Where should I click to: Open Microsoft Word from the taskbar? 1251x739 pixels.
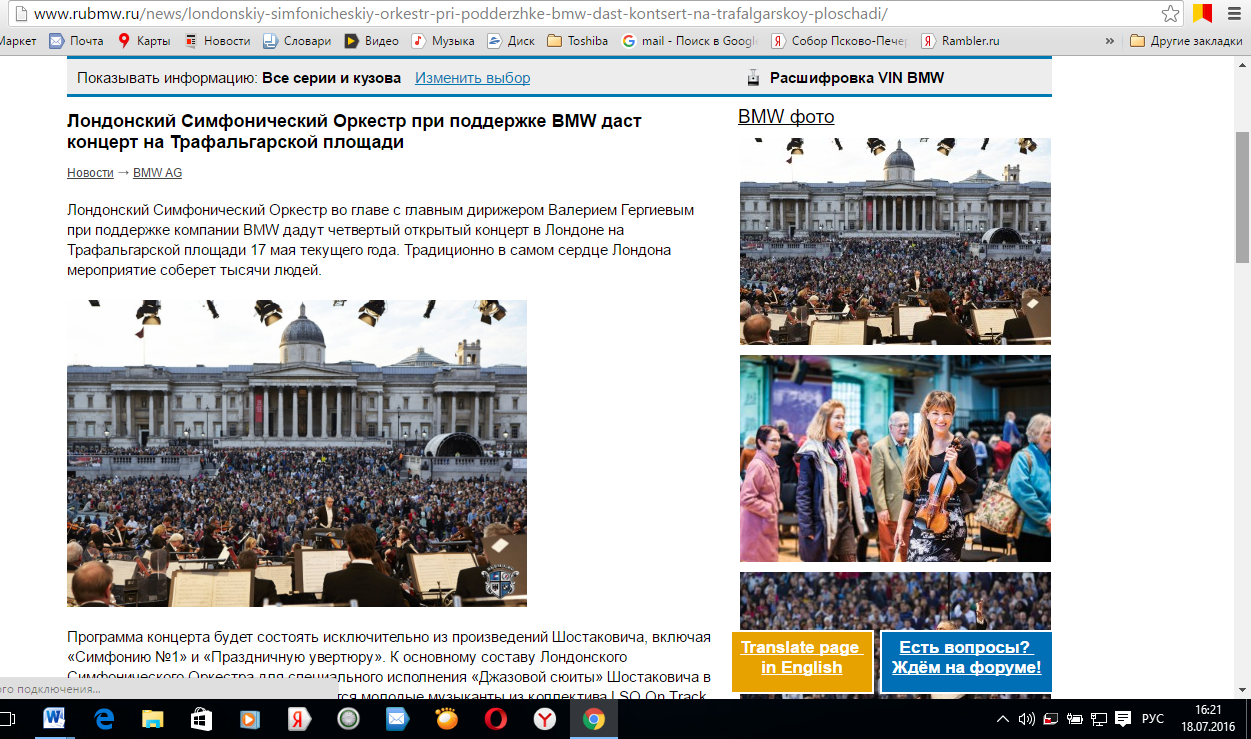[55, 719]
